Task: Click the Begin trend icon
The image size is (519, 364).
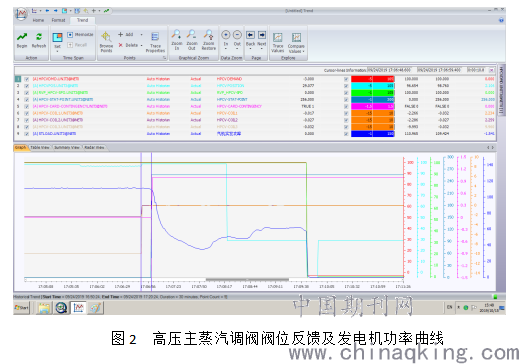Action: [x=22, y=36]
